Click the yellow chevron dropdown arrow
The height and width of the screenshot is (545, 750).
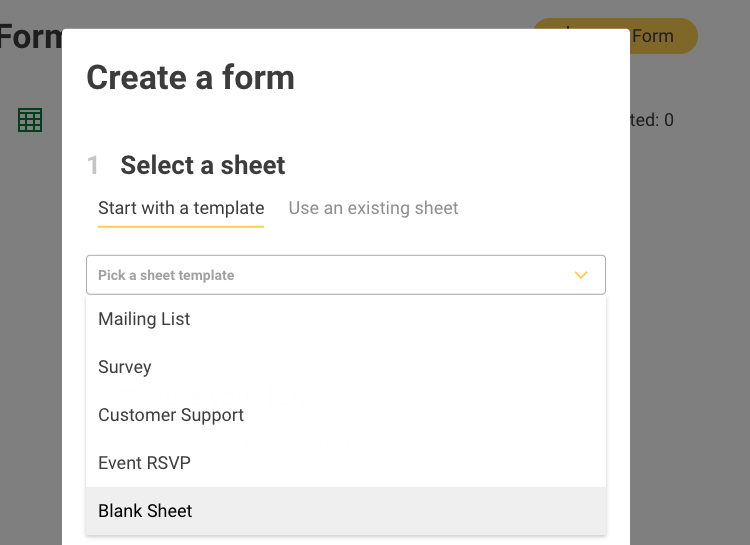tap(581, 275)
